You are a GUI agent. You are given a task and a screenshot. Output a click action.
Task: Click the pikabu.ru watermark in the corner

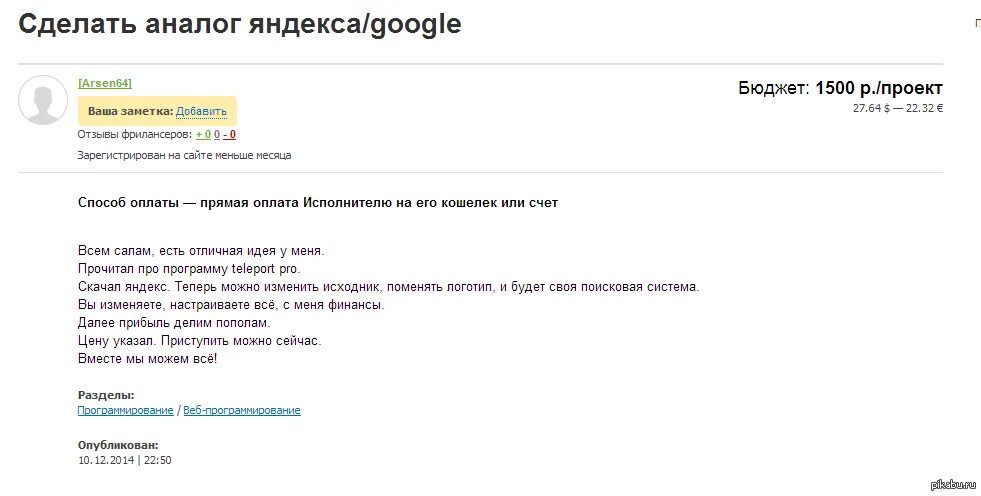point(953,485)
